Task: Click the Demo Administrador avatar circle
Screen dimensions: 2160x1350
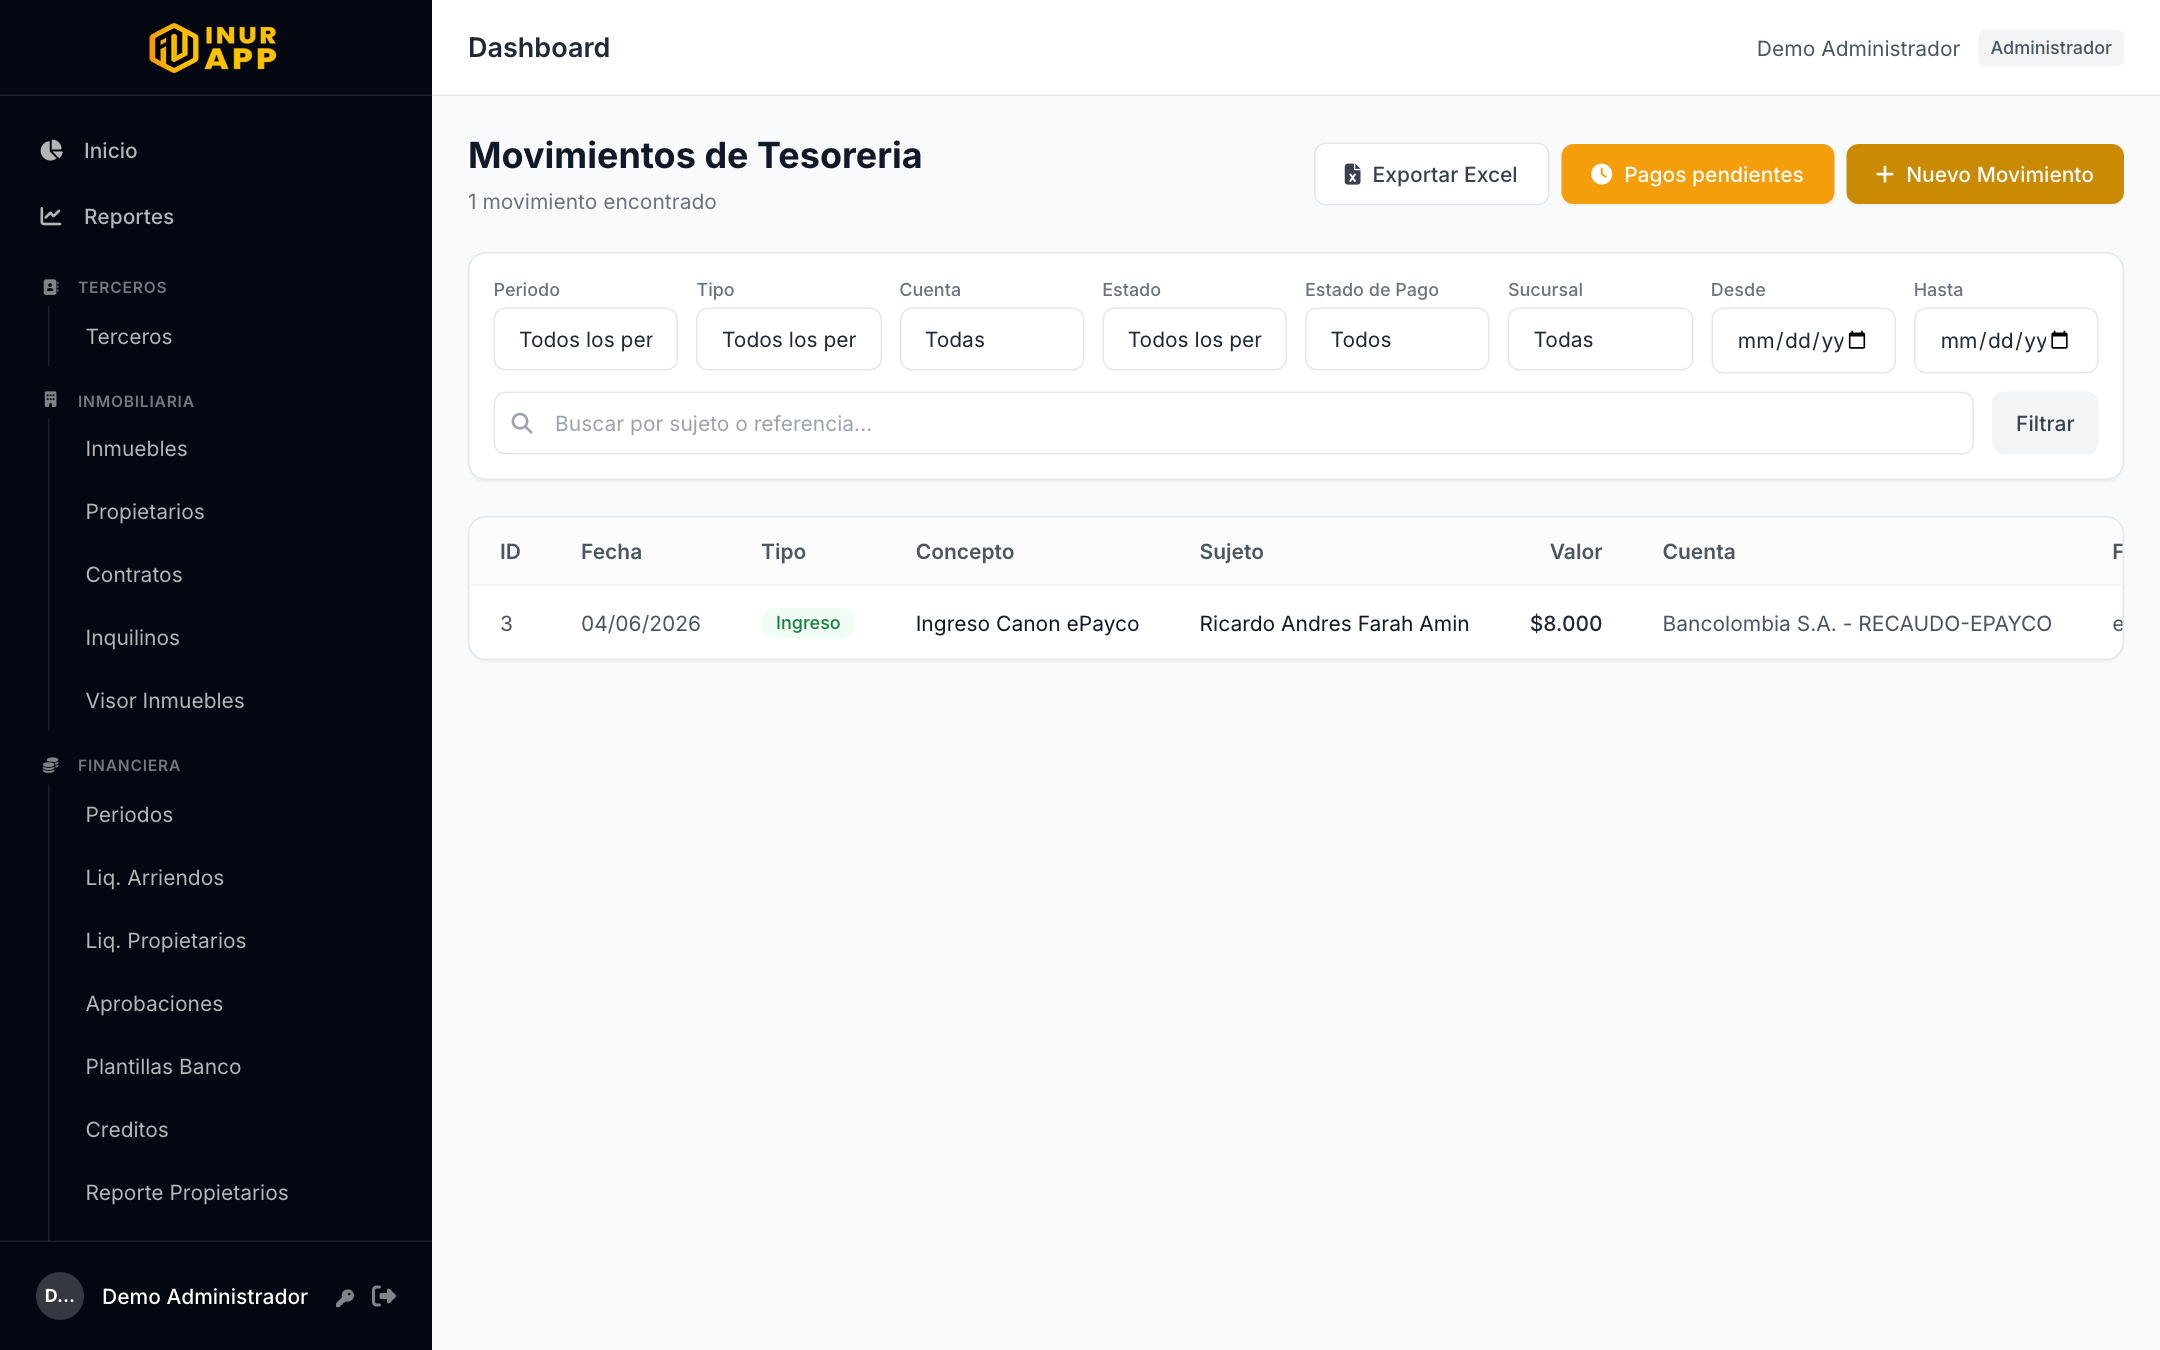Action: 60,1296
